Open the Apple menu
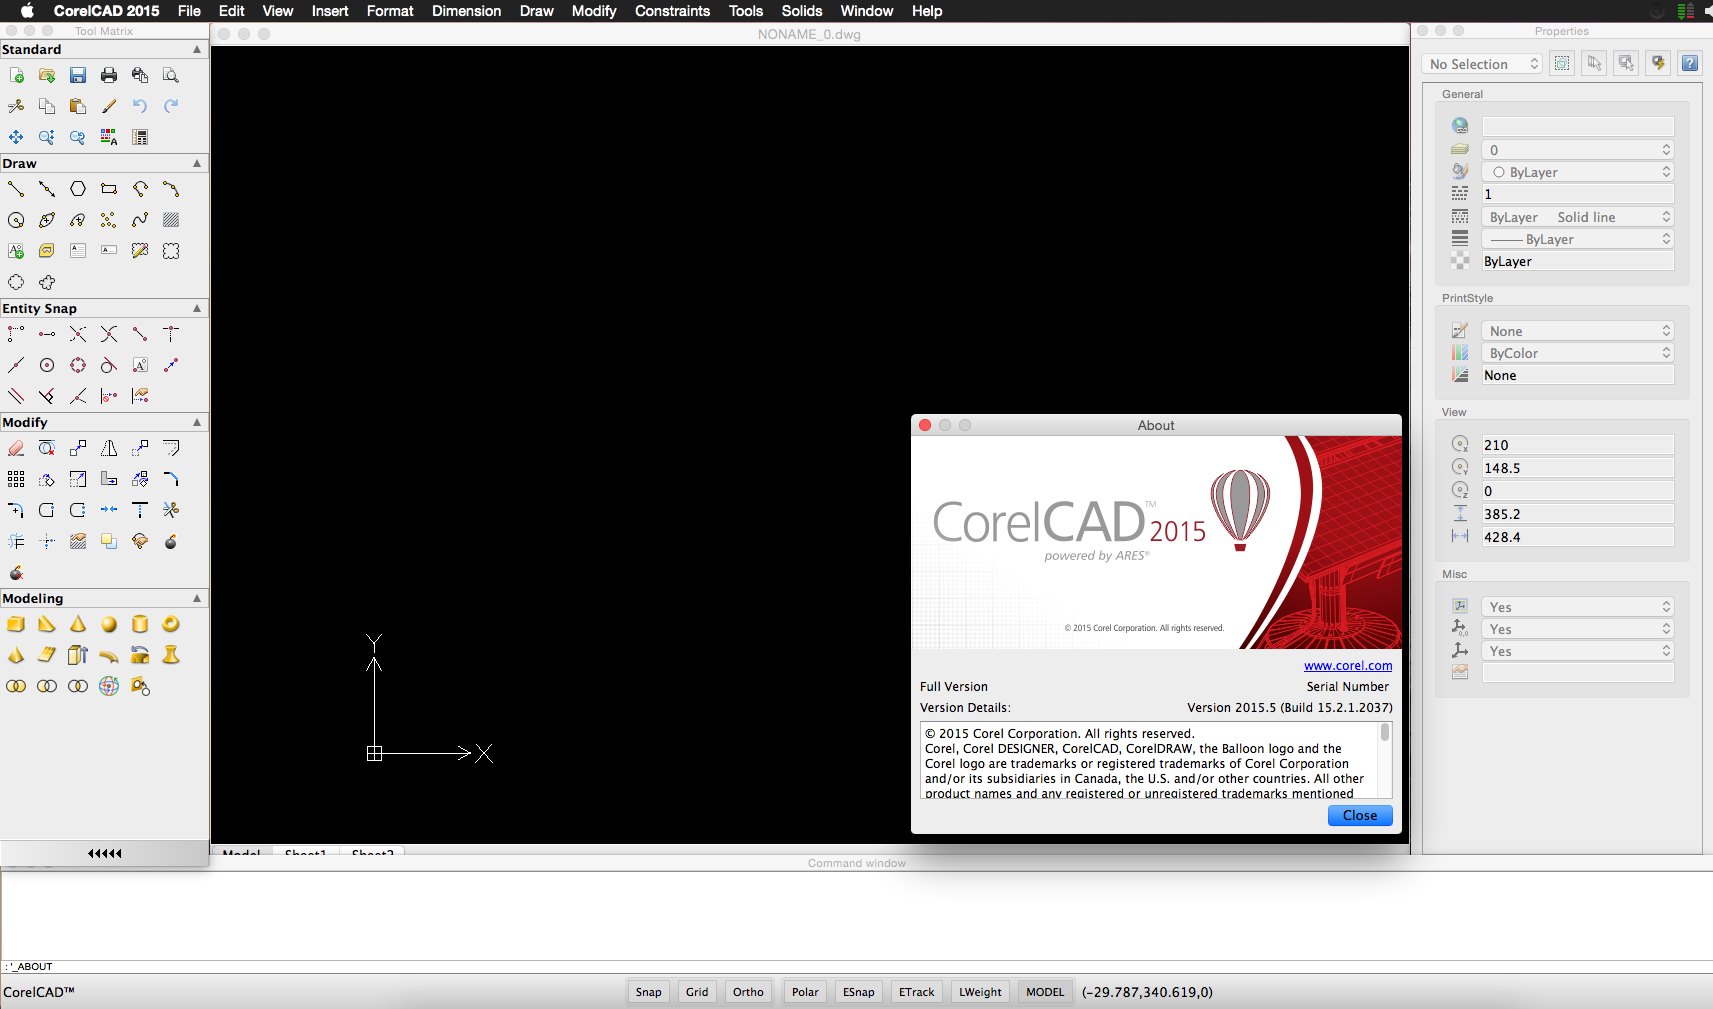The height and width of the screenshot is (1009, 1713). point(27,11)
